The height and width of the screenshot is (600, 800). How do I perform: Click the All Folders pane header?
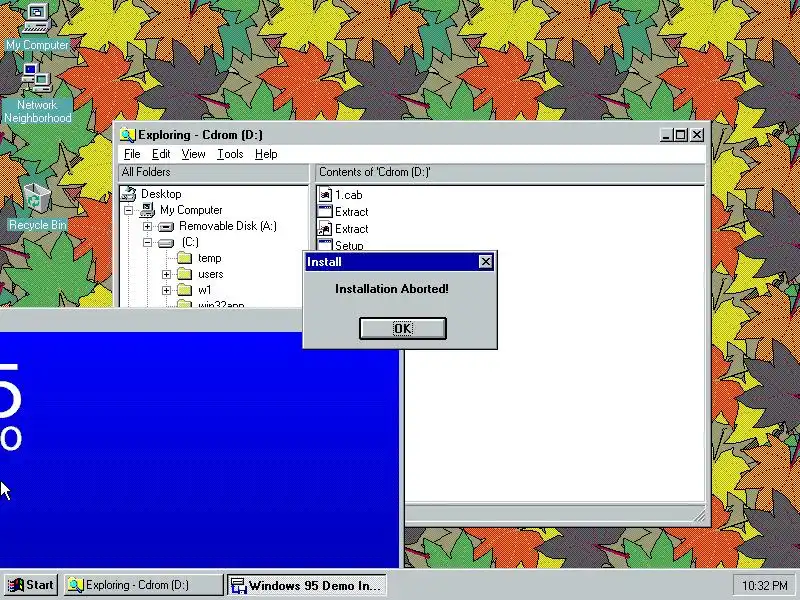[213, 172]
